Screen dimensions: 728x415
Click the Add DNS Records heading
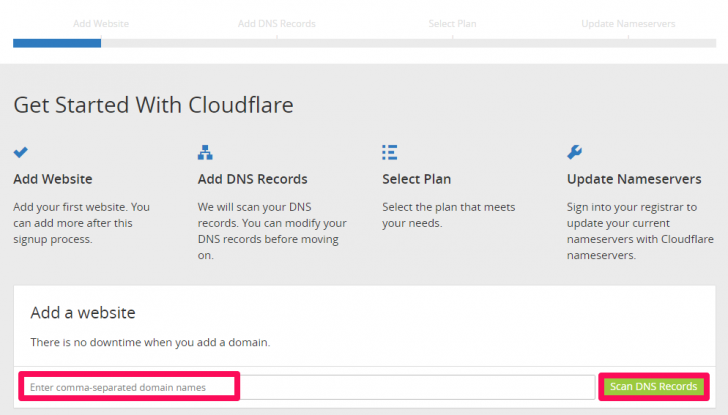(253, 179)
